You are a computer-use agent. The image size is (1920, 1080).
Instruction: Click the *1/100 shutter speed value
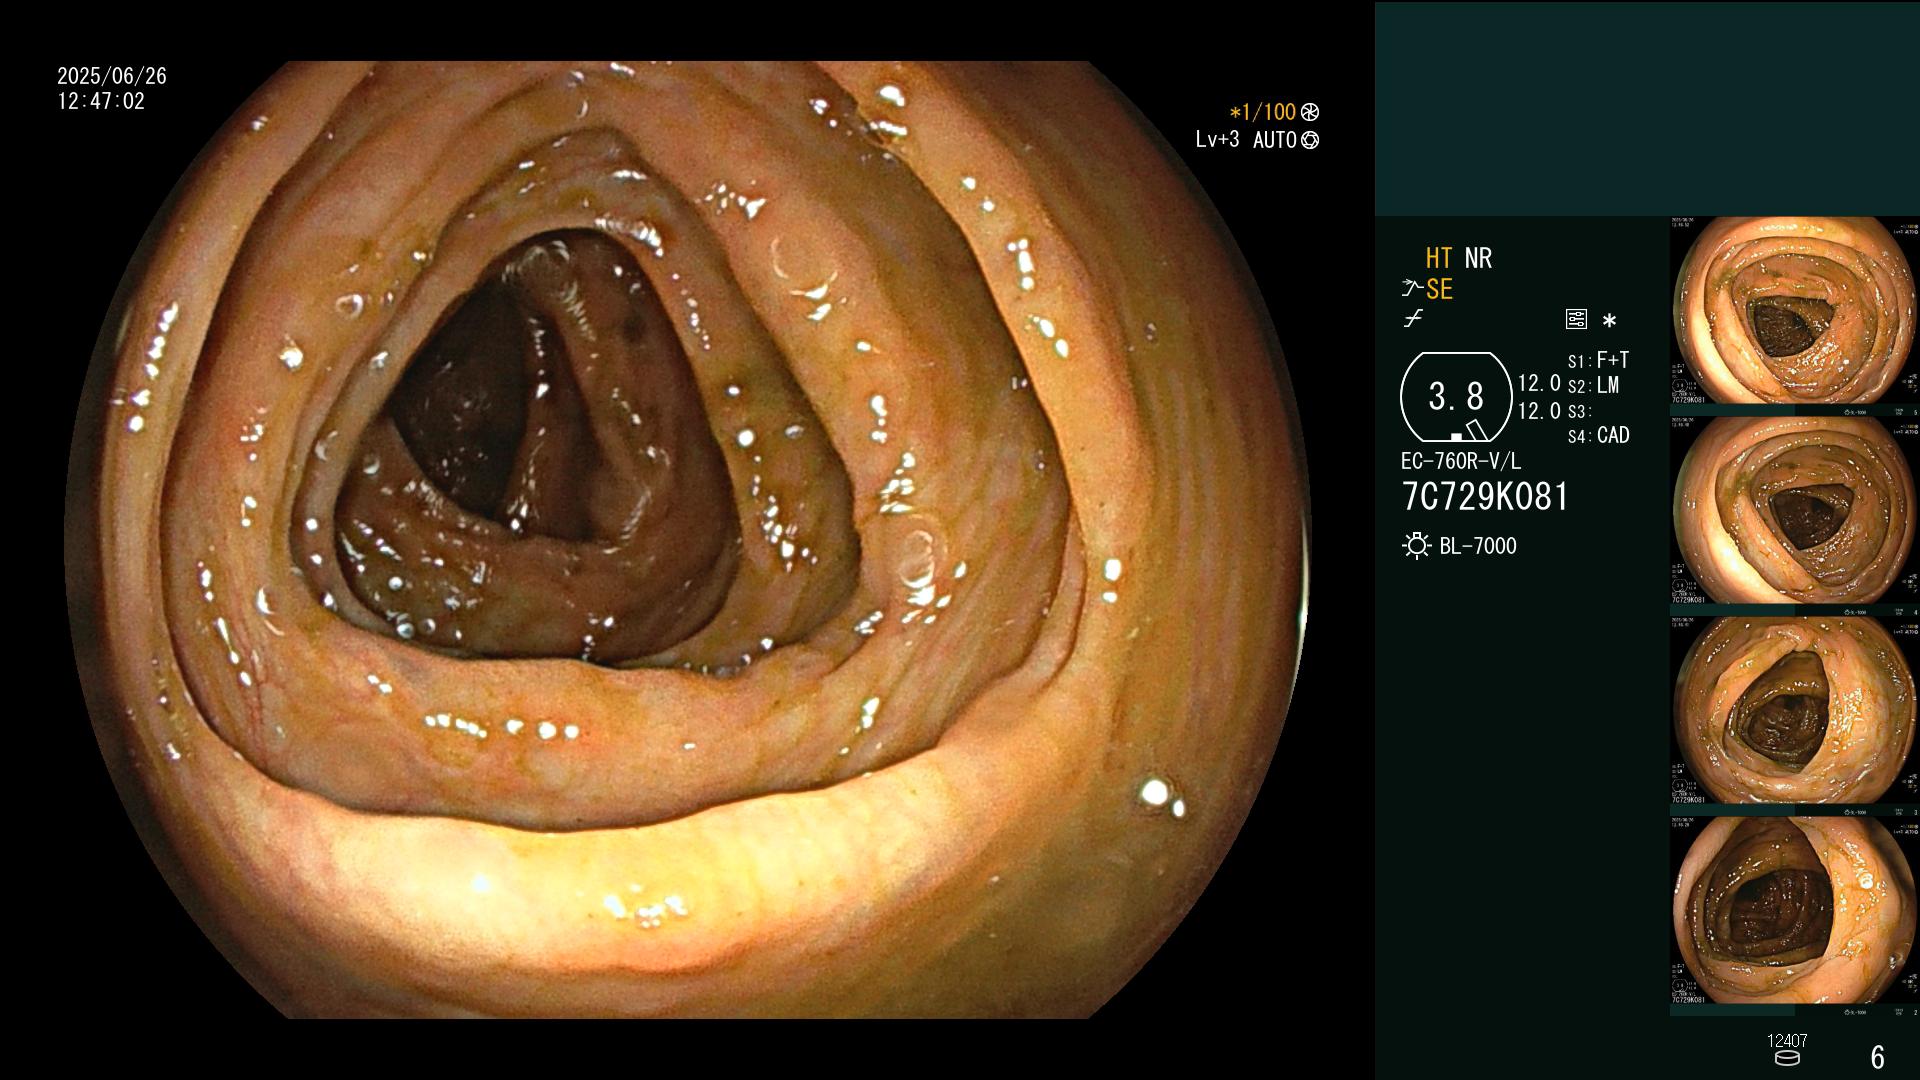point(1263,113)
